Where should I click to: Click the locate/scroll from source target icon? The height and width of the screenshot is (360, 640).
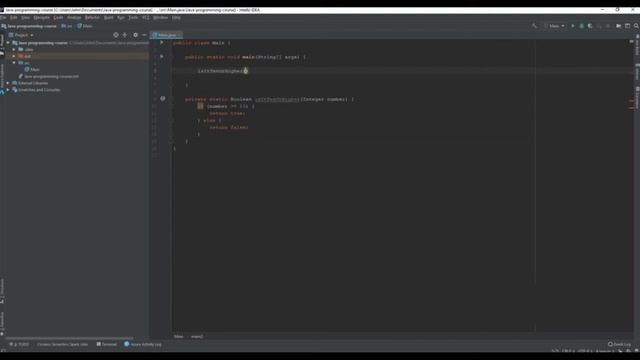(116, 35)
